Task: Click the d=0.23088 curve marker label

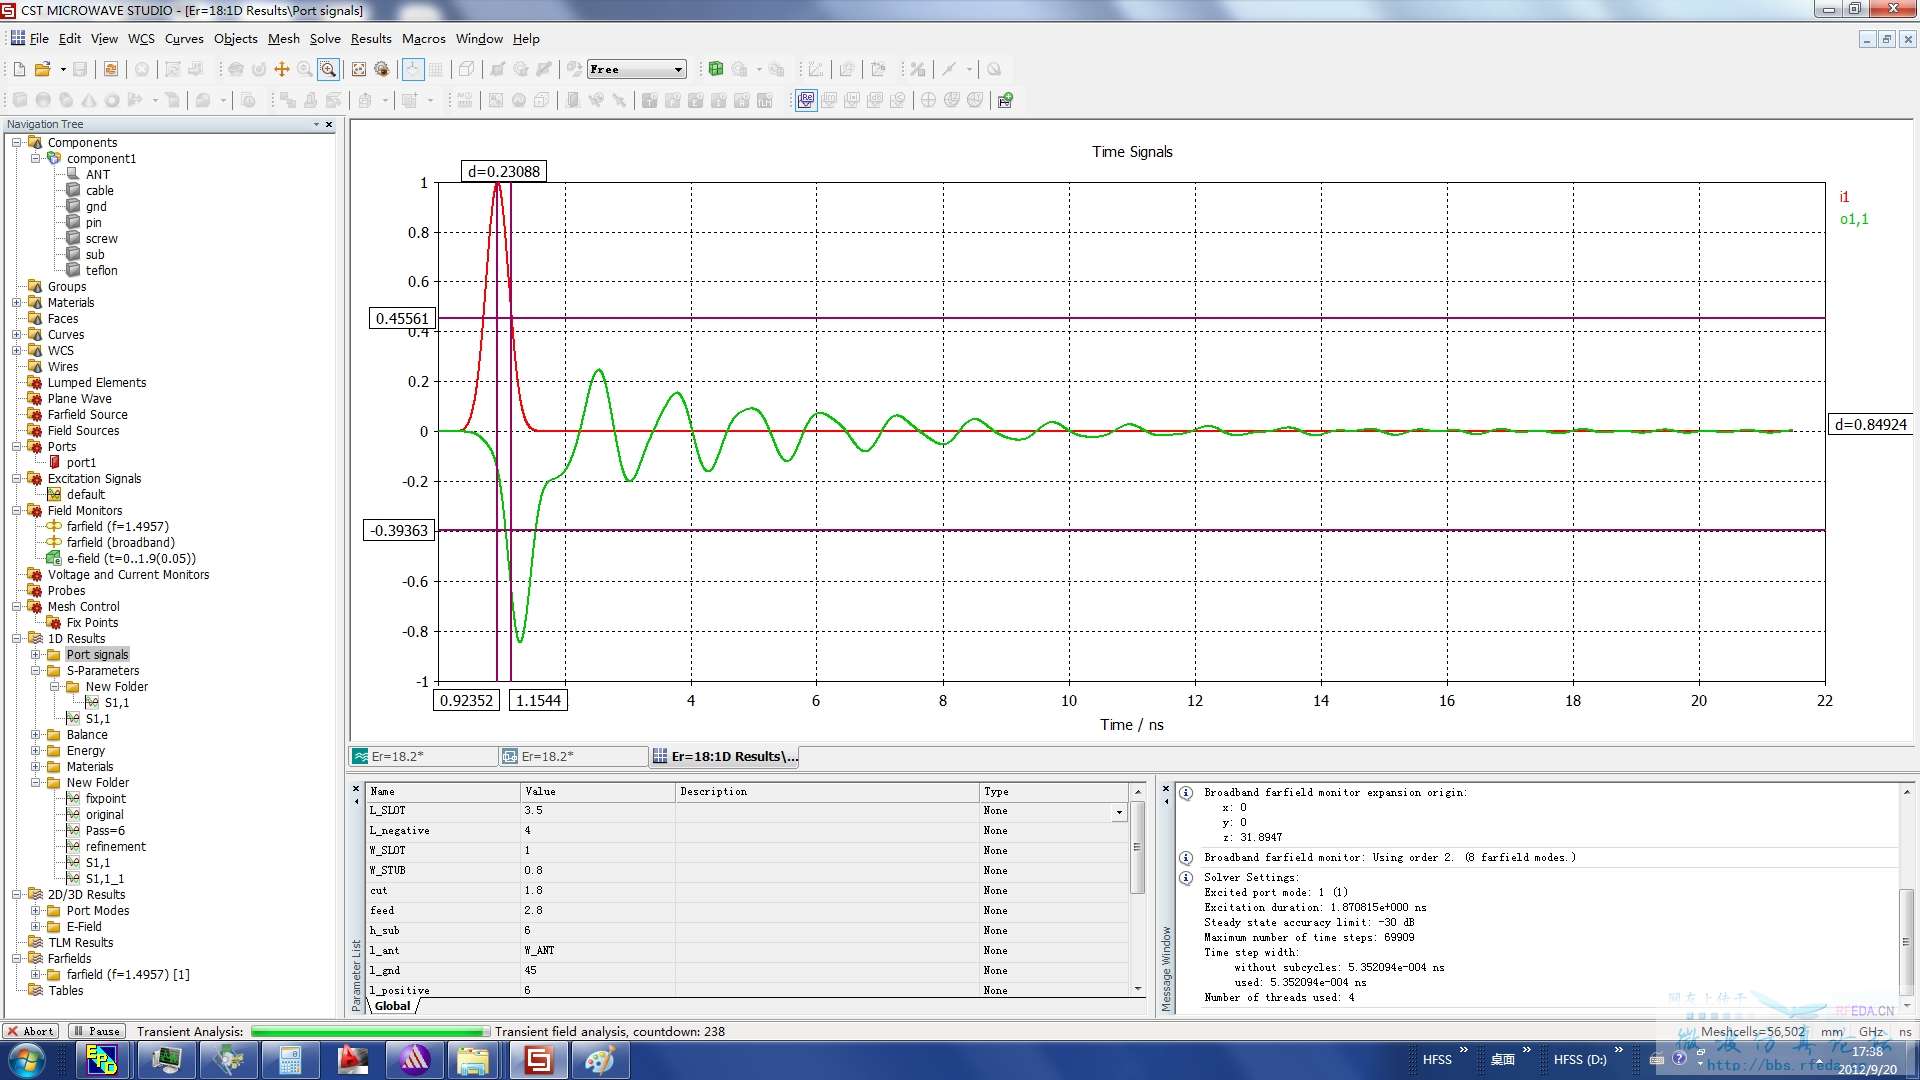Action: coord(504,171)
